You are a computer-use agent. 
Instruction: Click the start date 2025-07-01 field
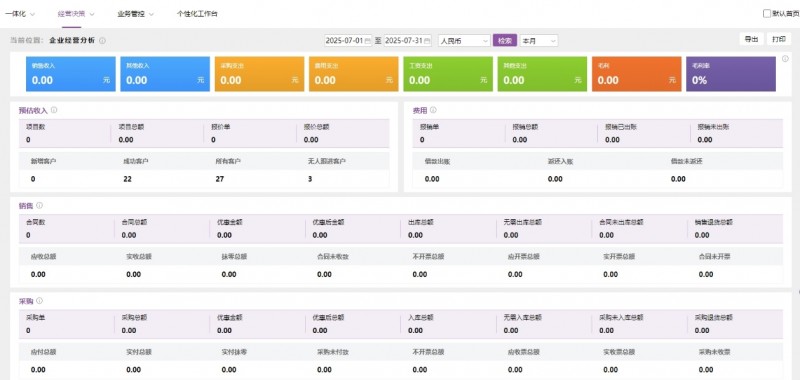click(348, 41)
